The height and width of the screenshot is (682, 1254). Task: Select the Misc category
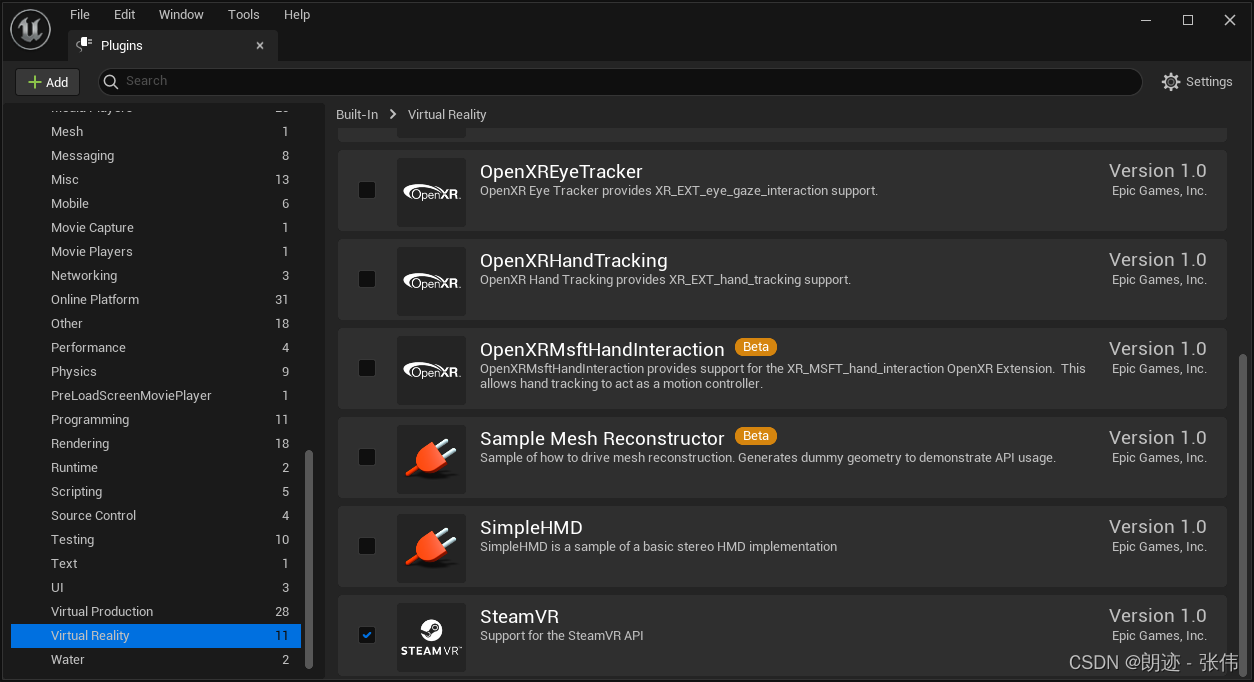point(156,180)
